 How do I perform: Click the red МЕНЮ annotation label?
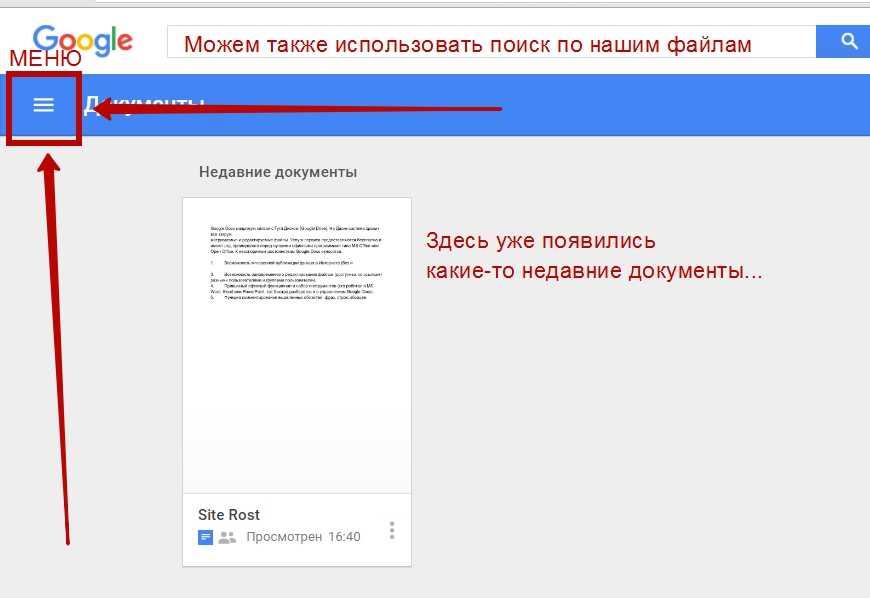(x=45, y=58)
